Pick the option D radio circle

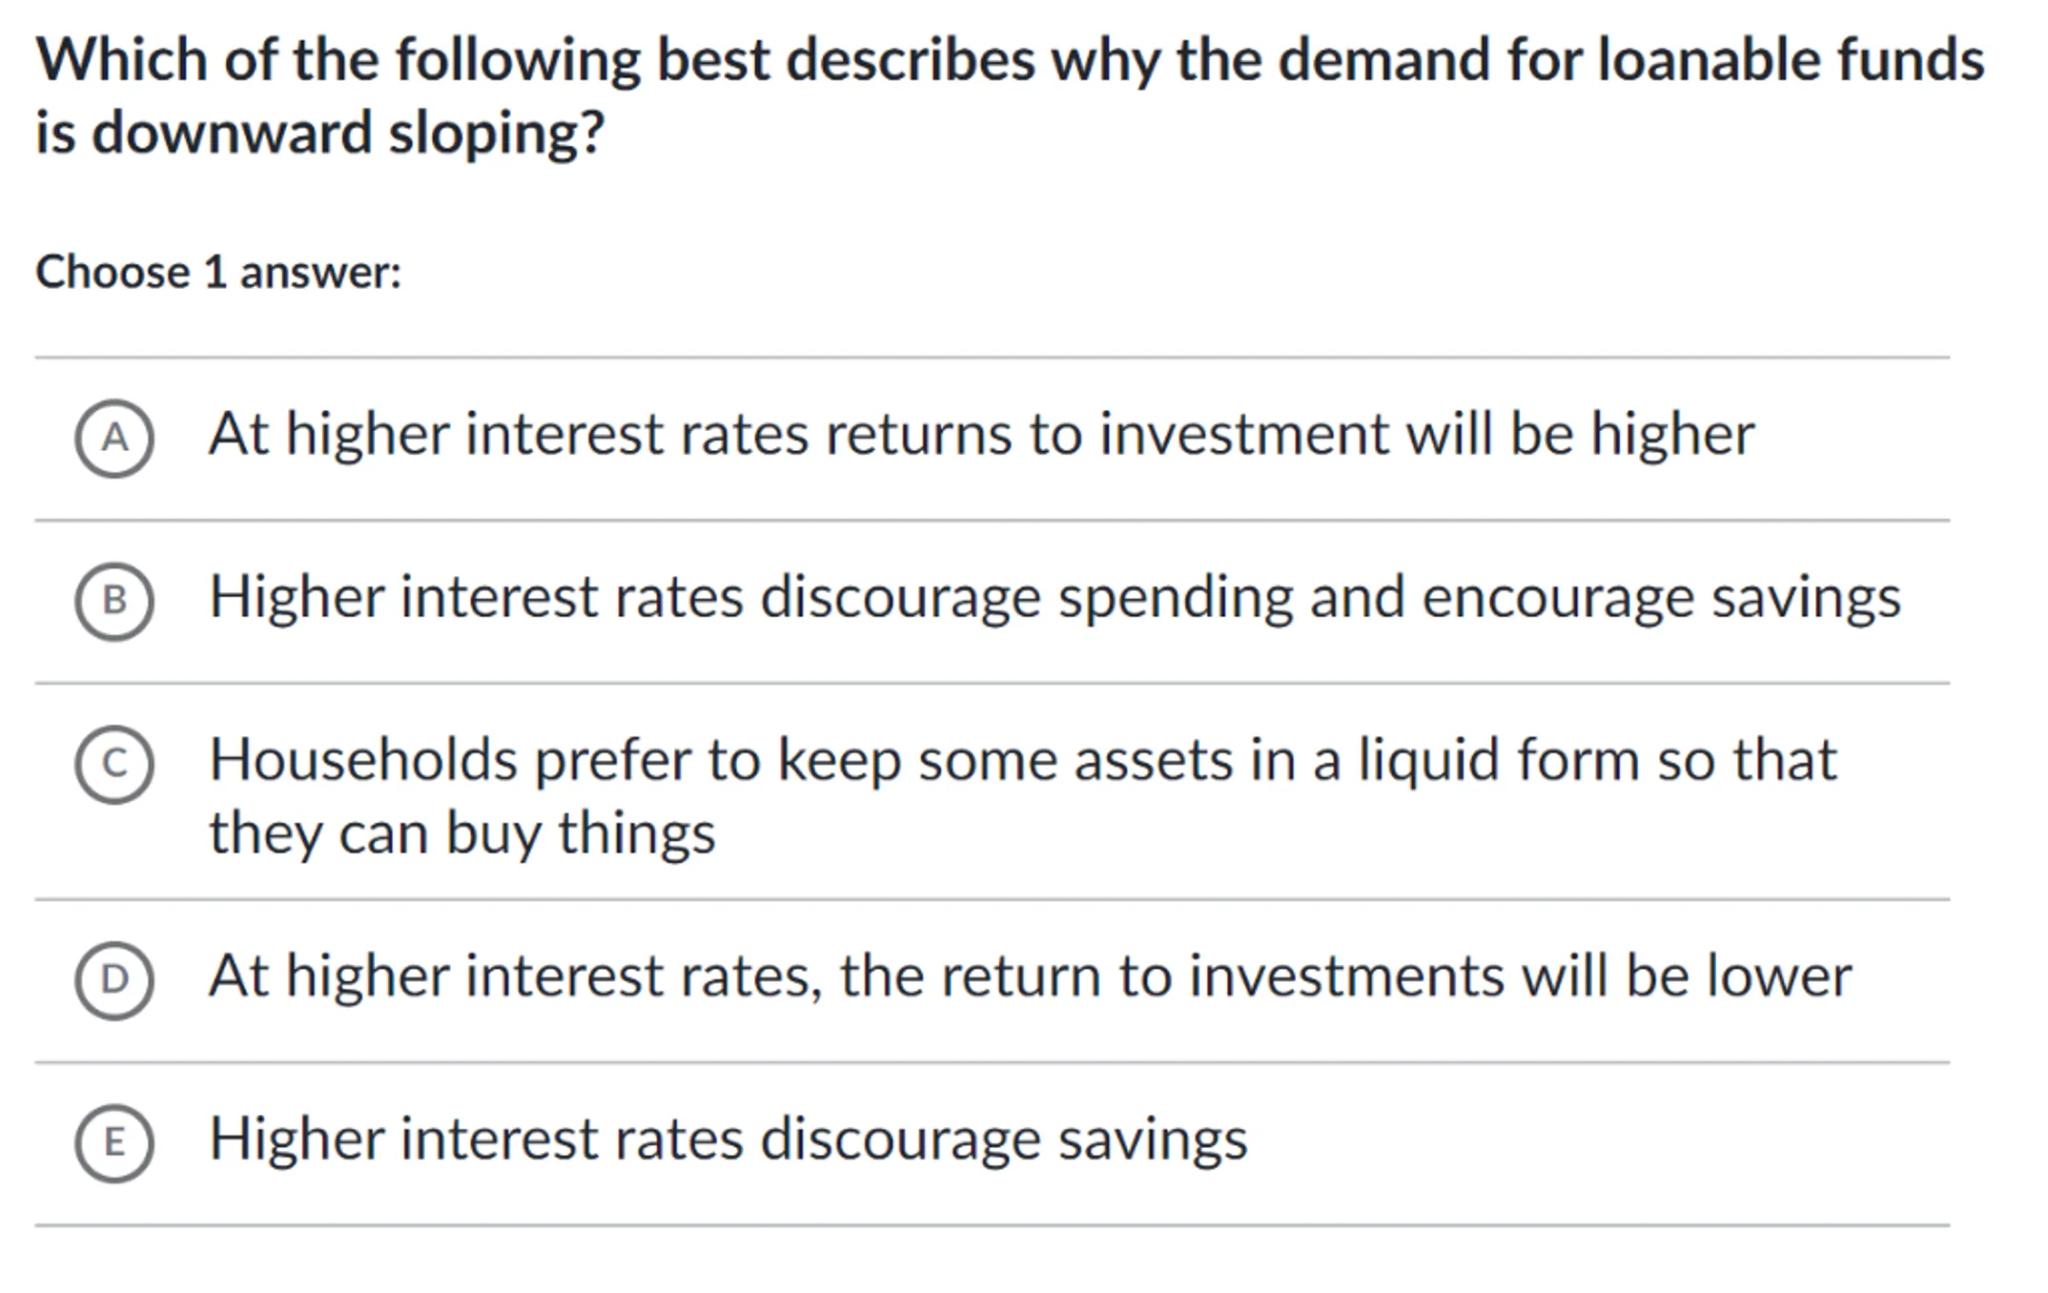click(114, 979)
